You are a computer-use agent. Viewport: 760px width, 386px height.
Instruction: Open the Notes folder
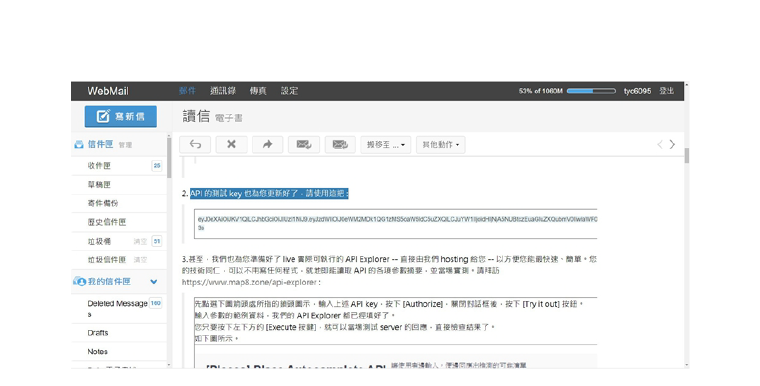tap(97, 351)
